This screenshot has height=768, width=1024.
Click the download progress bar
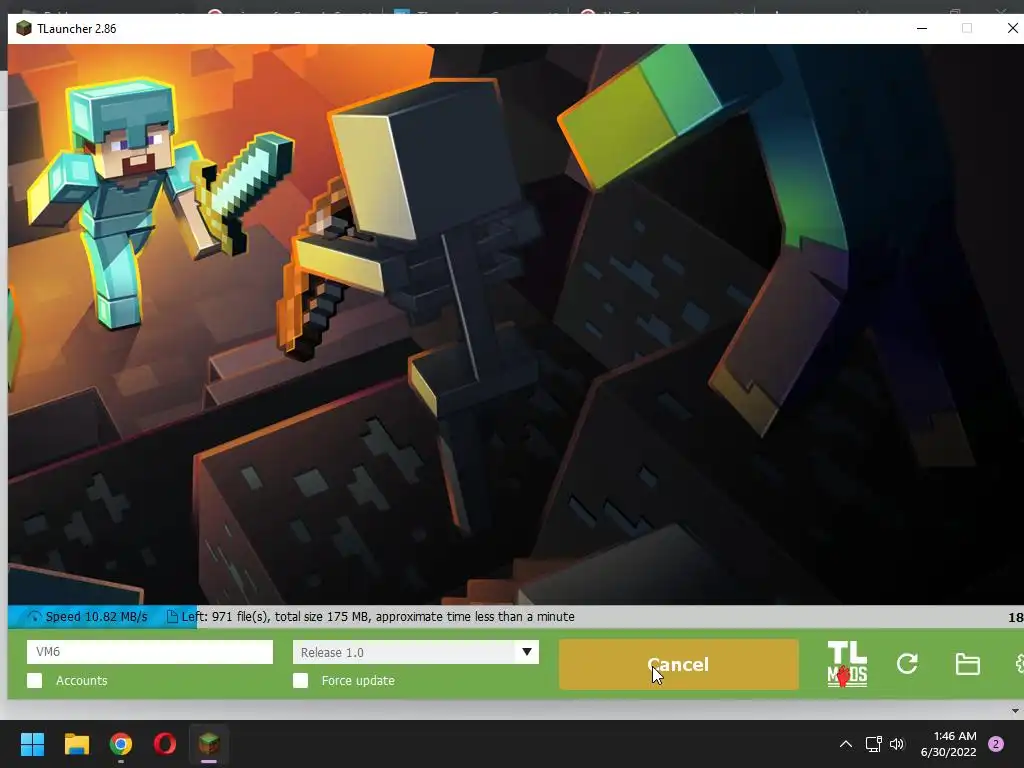[x=516, y=616]
